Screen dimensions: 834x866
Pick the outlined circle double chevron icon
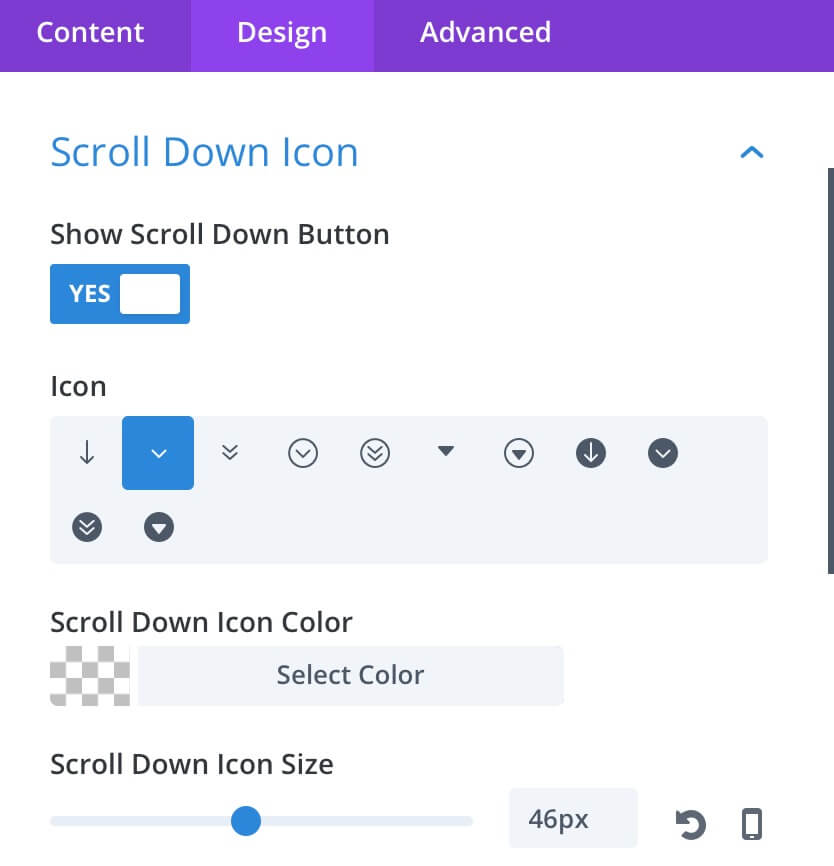pos(374,453)
